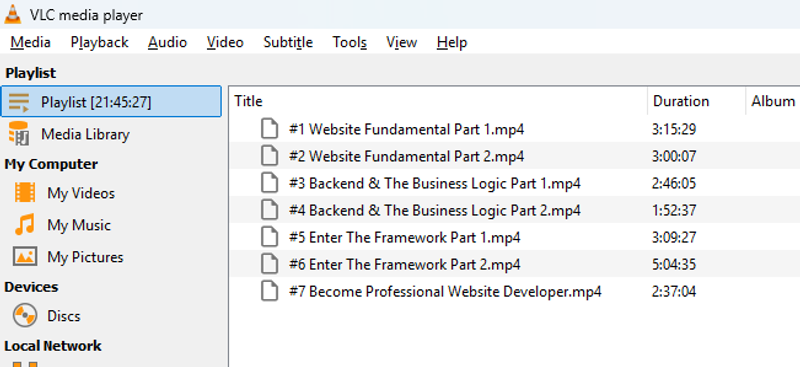Open My Pictures image icon
Viewport: 800px width, 367px height.
tap(24, 256)
